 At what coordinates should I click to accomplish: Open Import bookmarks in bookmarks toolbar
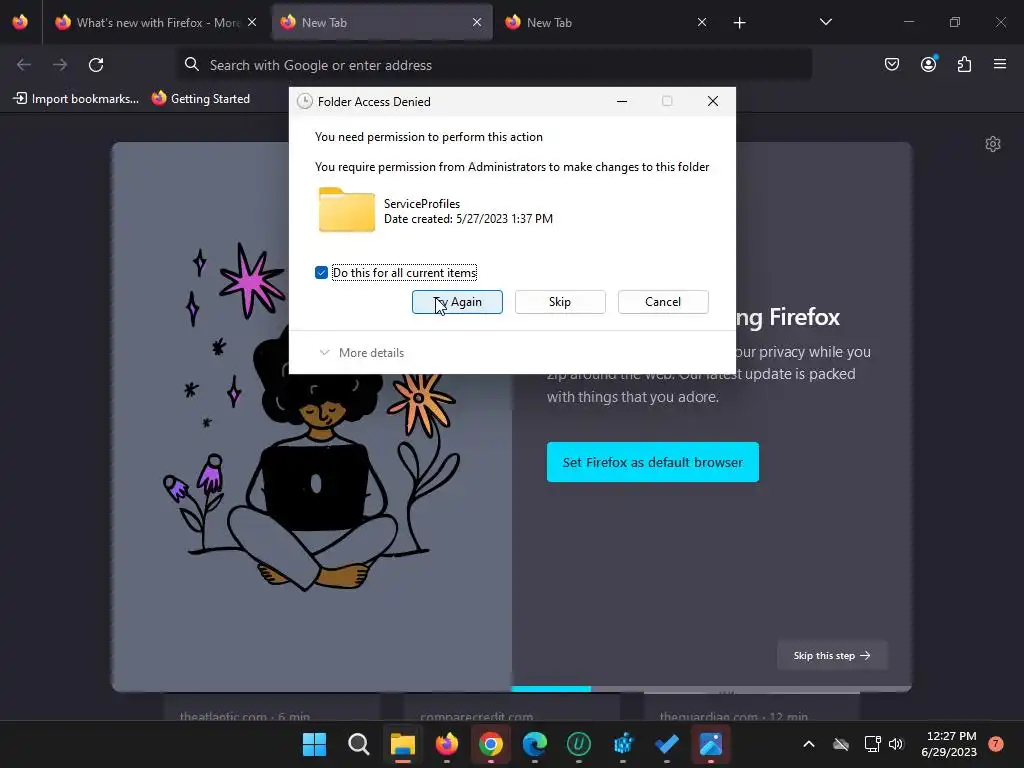coord(76,99)
